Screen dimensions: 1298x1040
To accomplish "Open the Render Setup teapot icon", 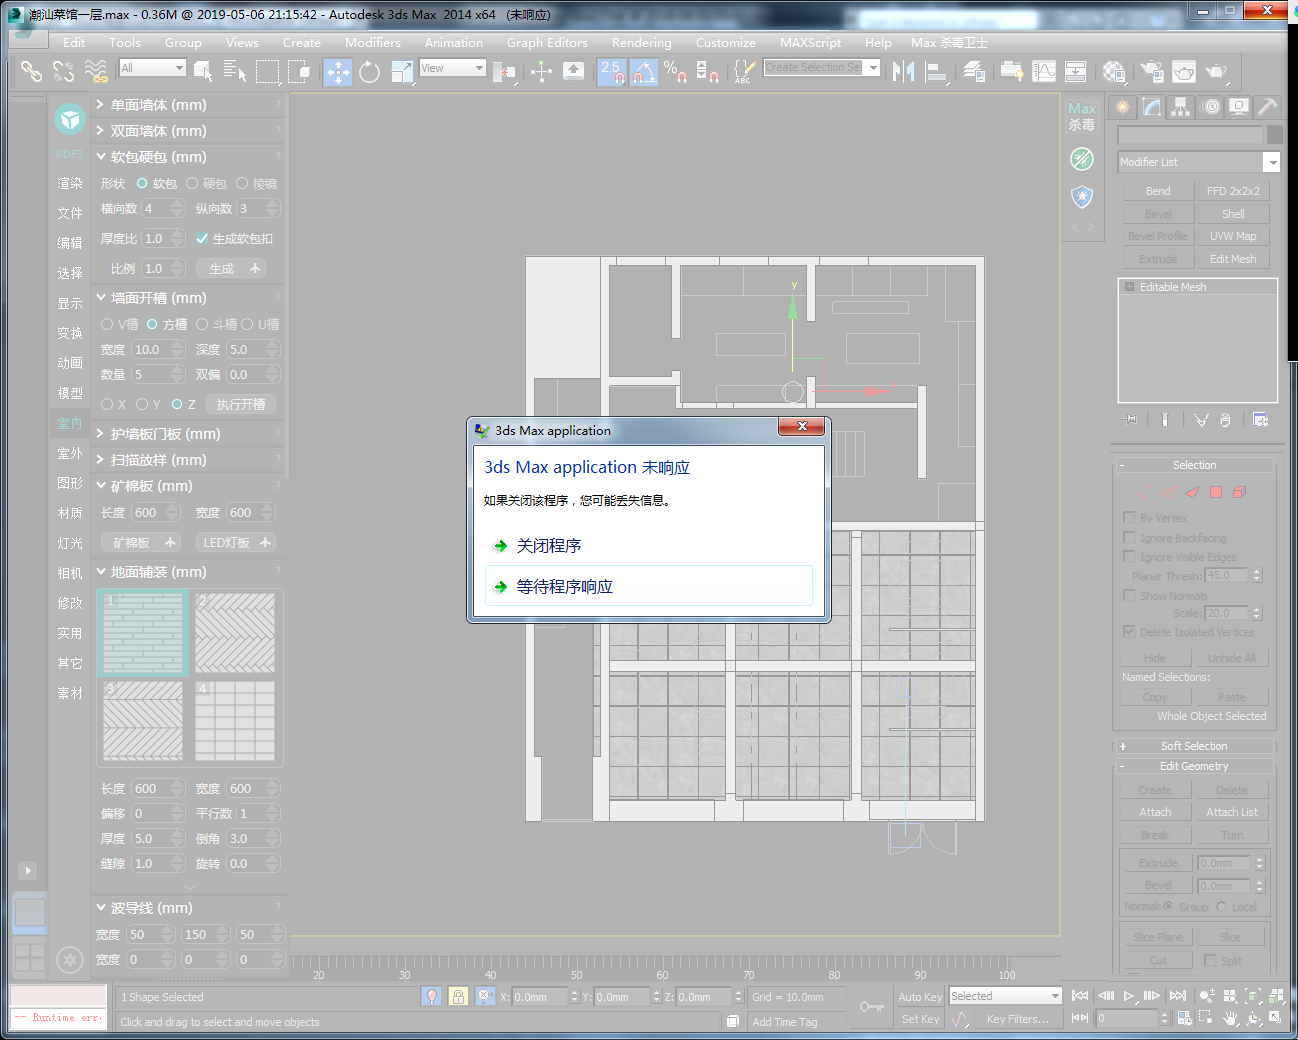I will click(1152, 71).
